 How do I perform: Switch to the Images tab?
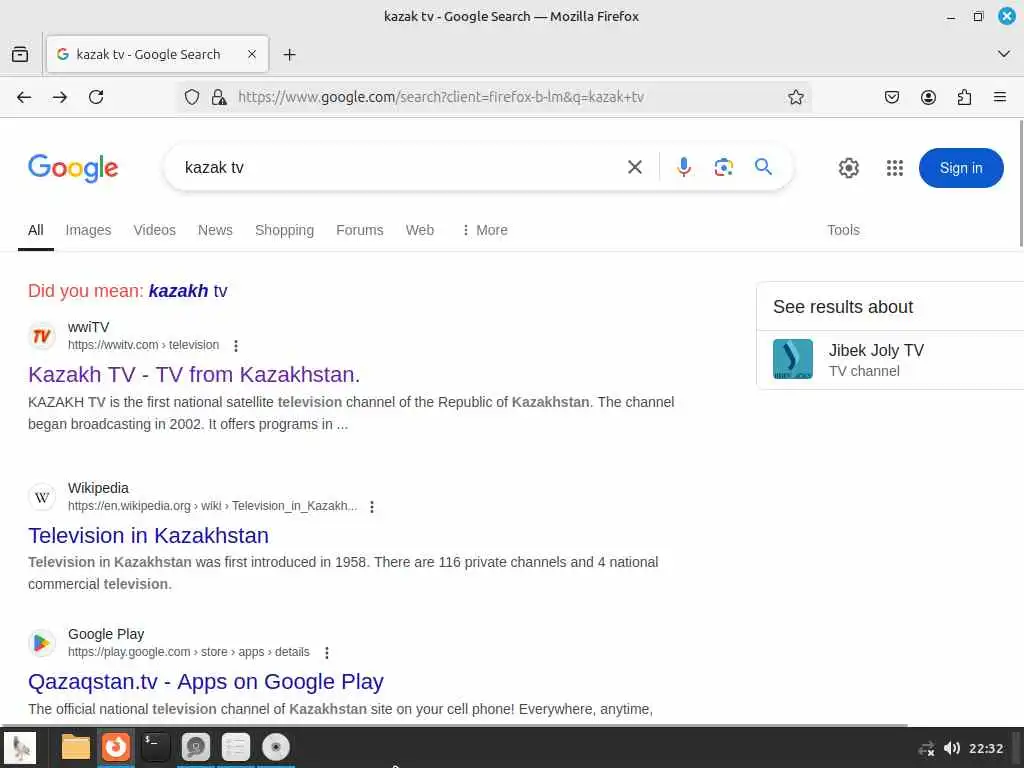(x=88, y=230)
